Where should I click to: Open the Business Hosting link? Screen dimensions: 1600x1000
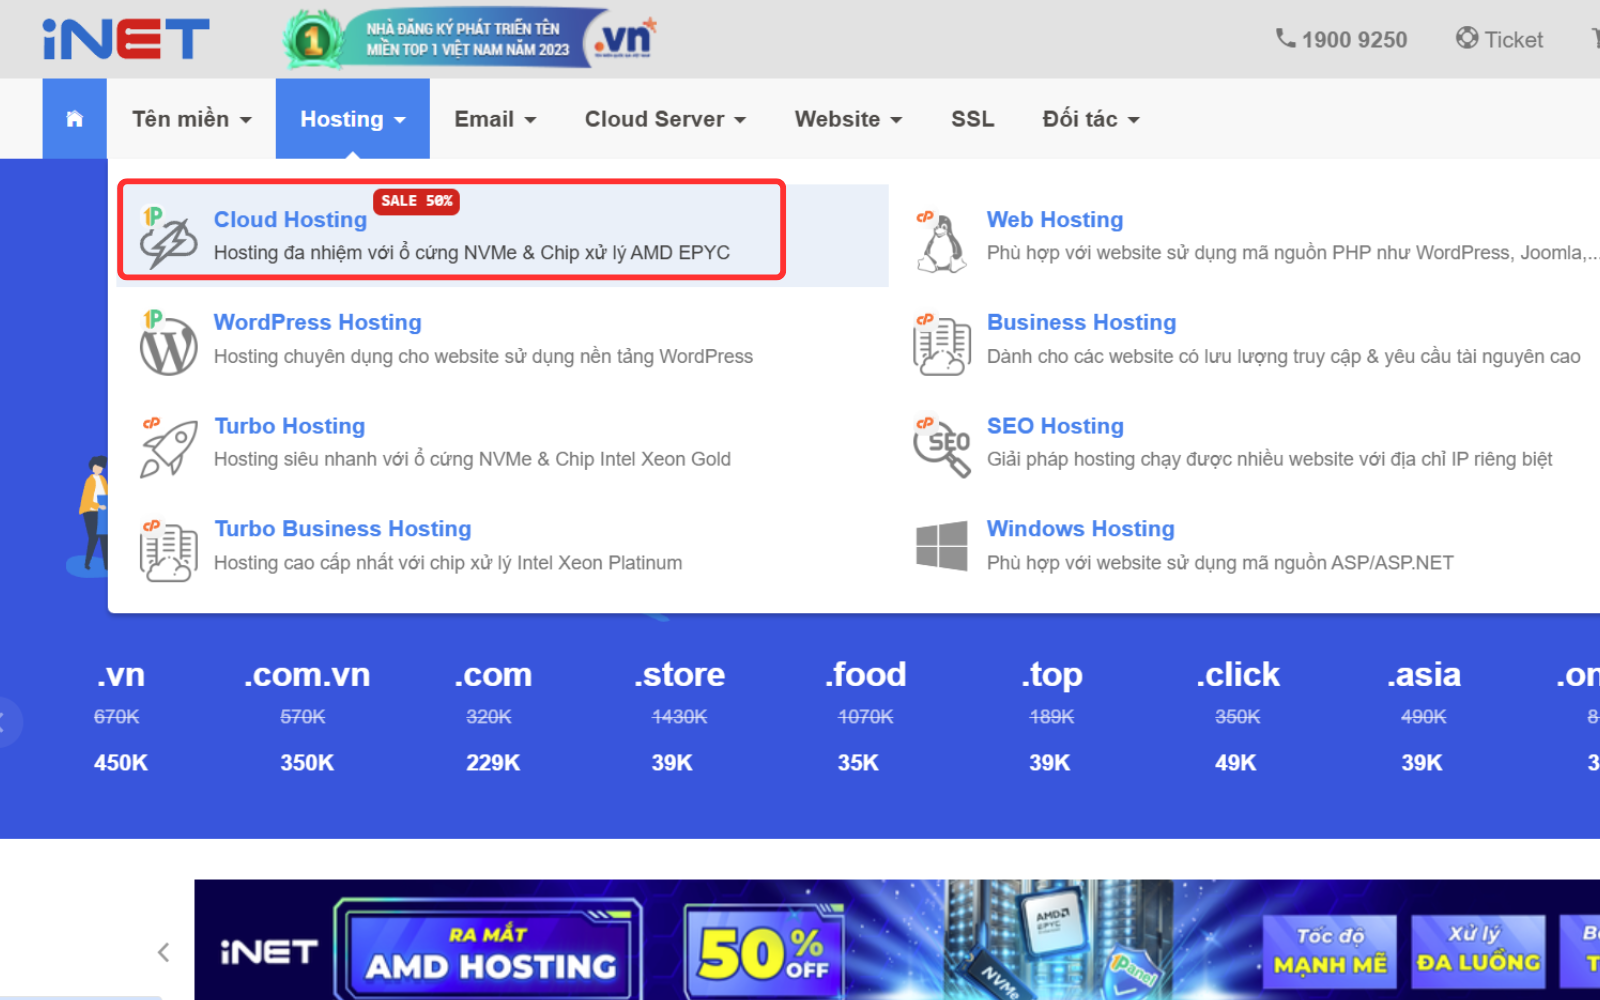[1081, 322]
